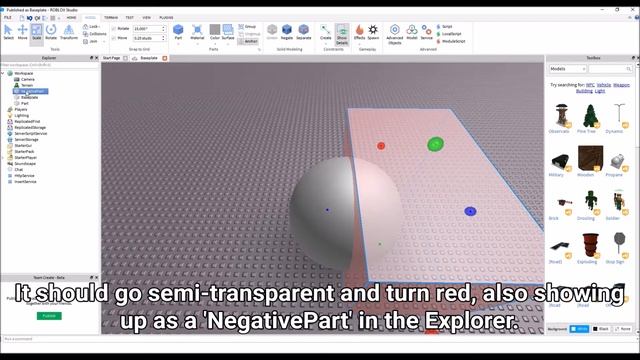Activate the Select tool in the ribbon
Viewport: 640px width, 360px height.
[x=8, y=32]
